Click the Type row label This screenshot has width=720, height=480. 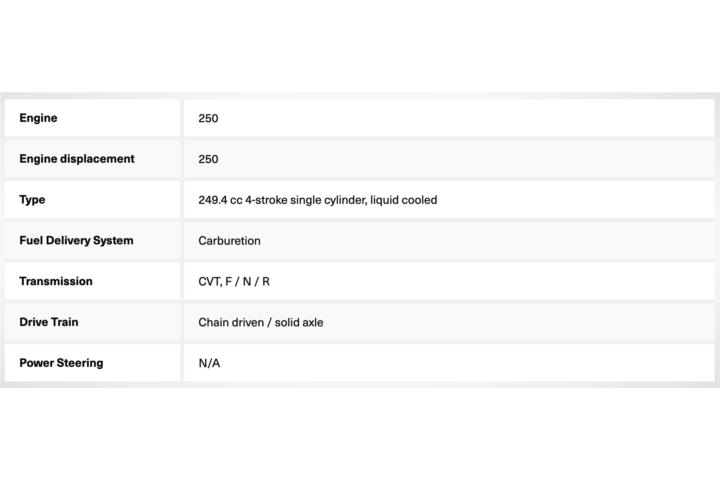(x=32, y=200)
